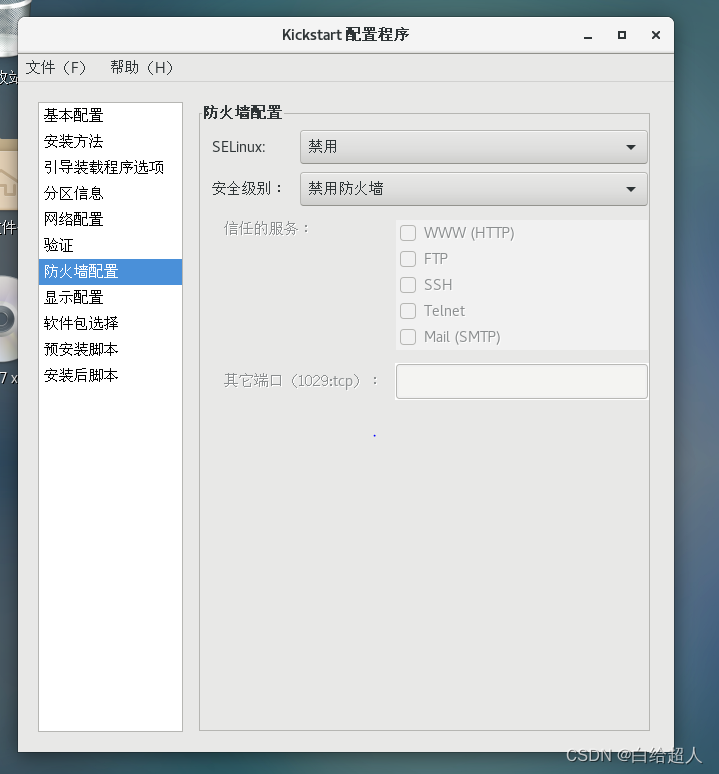Select 防火墙配置 in the sidebar
Screen dimensions: 719x774
pos(111,271)
